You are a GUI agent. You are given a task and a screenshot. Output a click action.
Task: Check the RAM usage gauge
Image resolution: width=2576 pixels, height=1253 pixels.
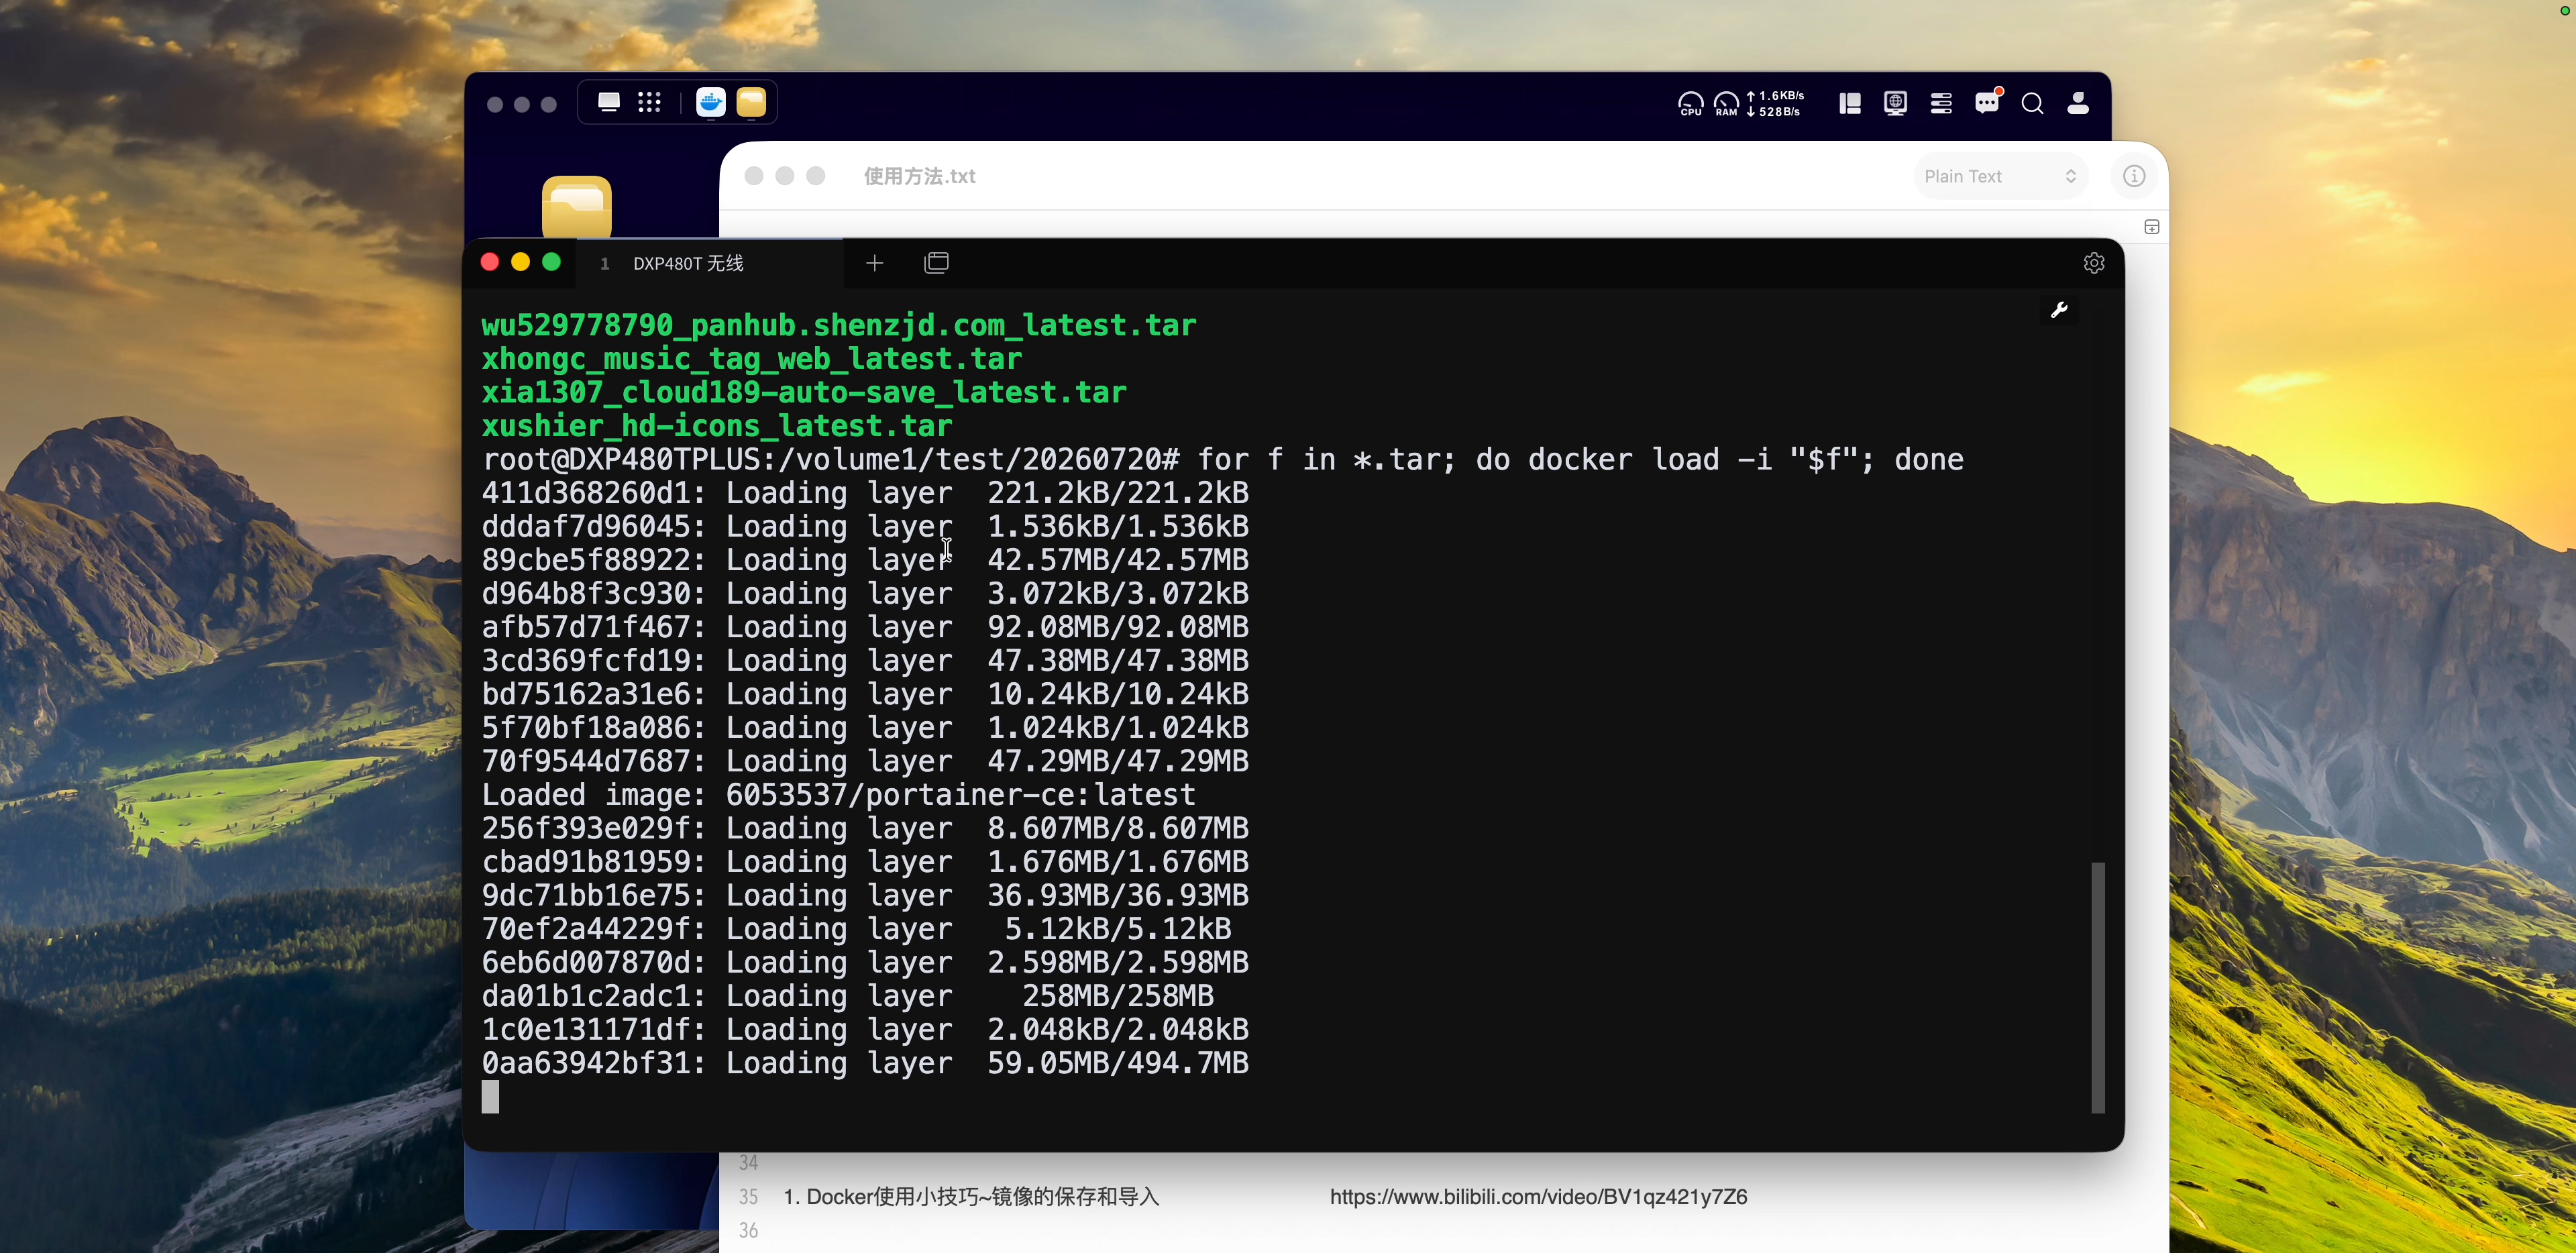click(1726, 104)
